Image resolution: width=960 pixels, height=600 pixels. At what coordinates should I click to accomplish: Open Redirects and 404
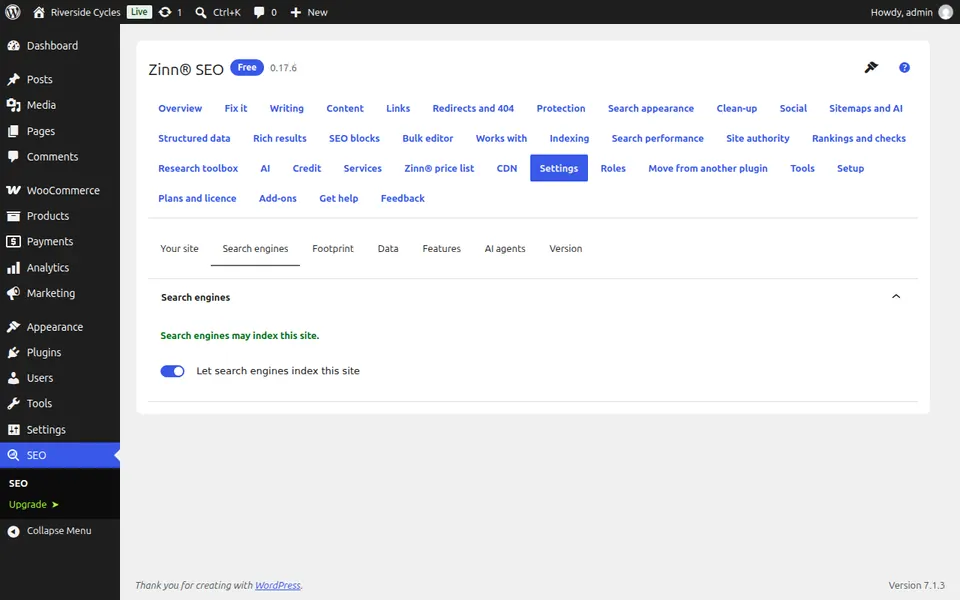[473, 108]
